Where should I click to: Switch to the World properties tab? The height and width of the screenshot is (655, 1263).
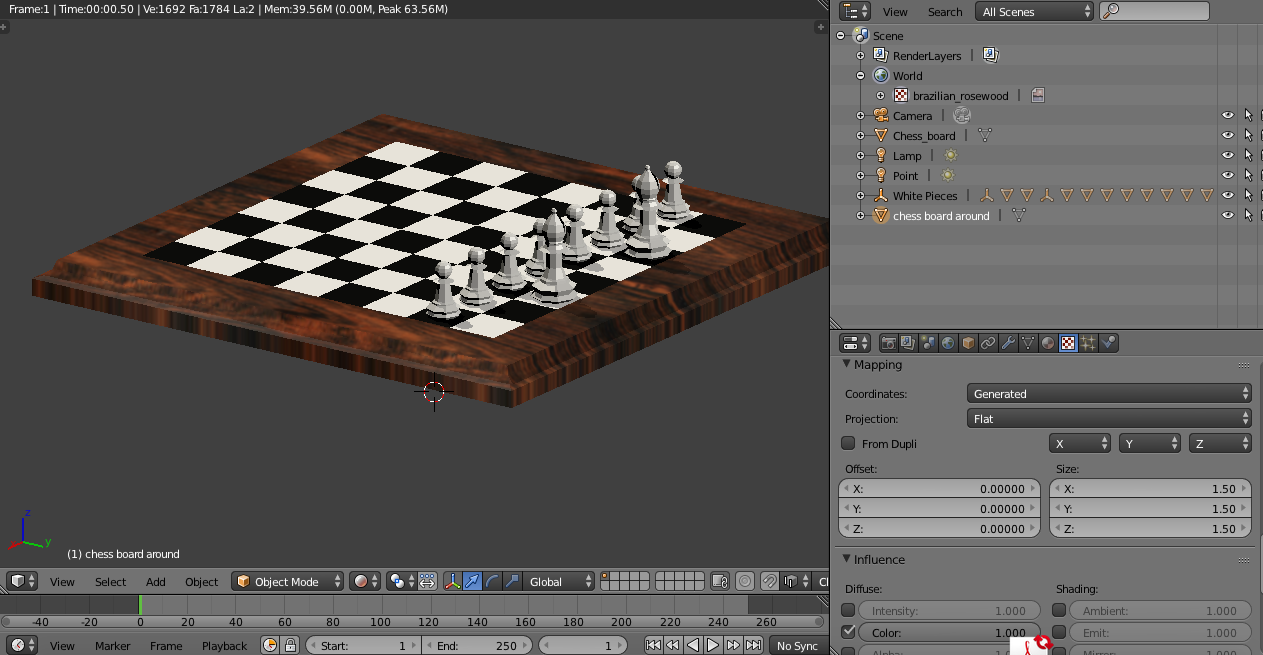coord(948,343)
